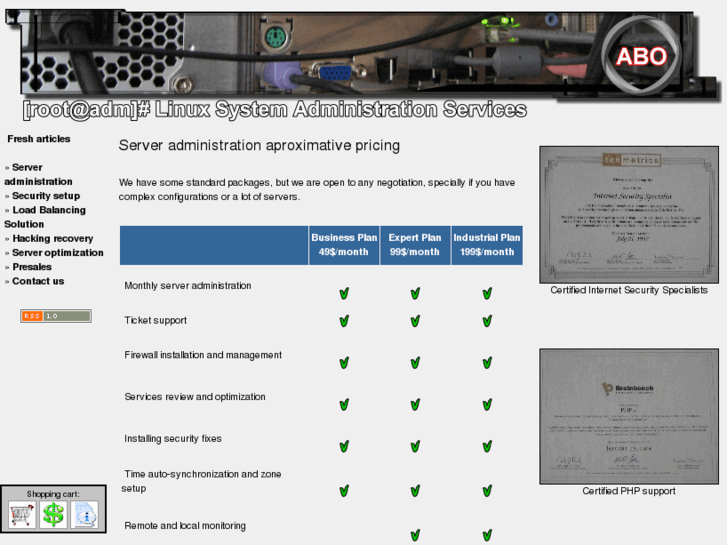Viewport: 727px width, 545px height.
Task: Click Industrial Plan checkmark for Installing security fixes
Action: 487,447
